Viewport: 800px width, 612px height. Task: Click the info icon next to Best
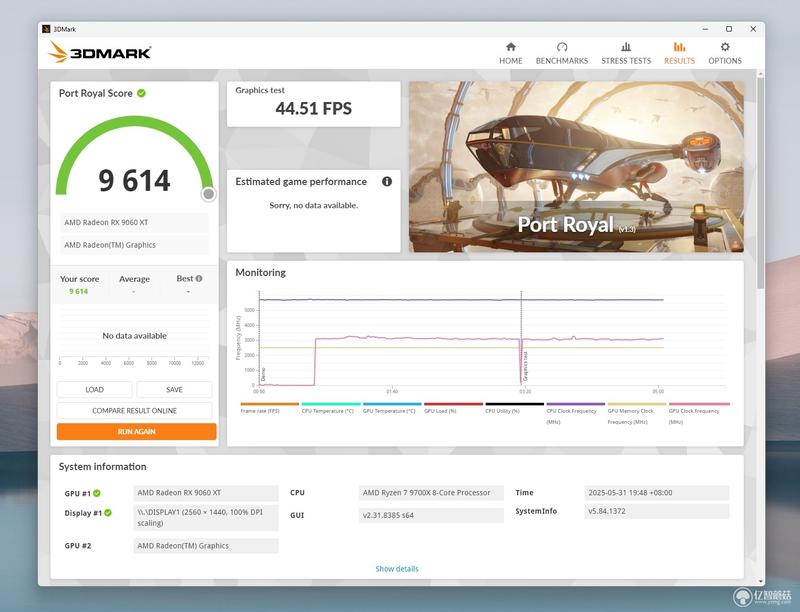[x=199, y=278]
